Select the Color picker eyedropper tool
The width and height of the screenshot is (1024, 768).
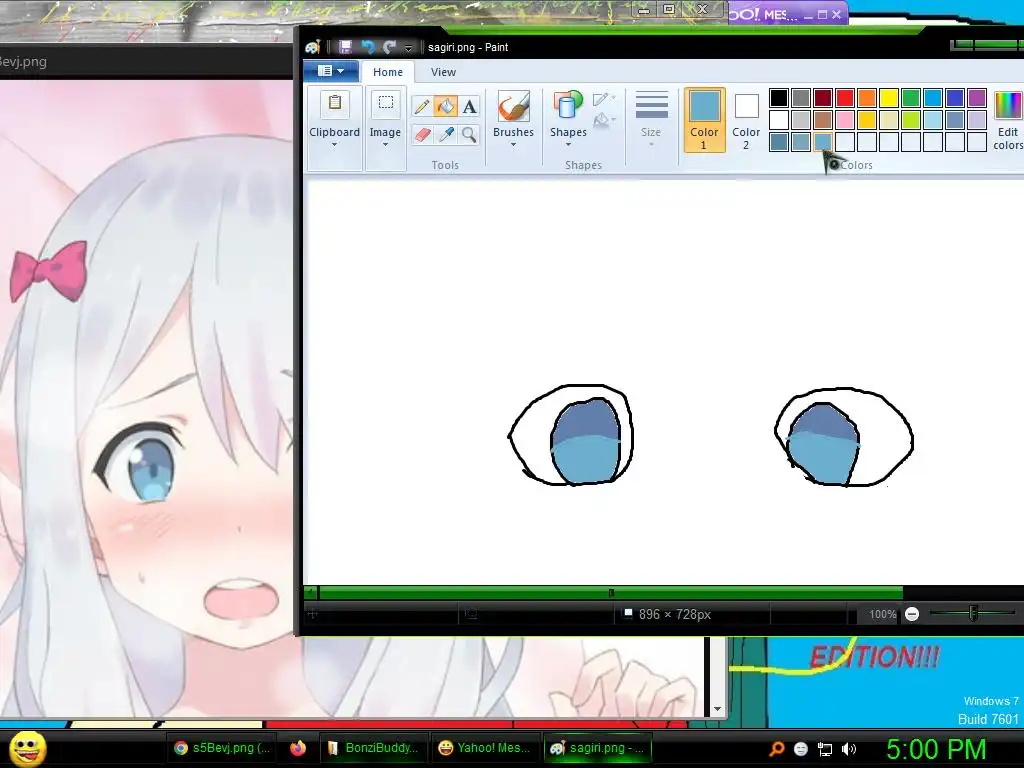click(446, 135)
